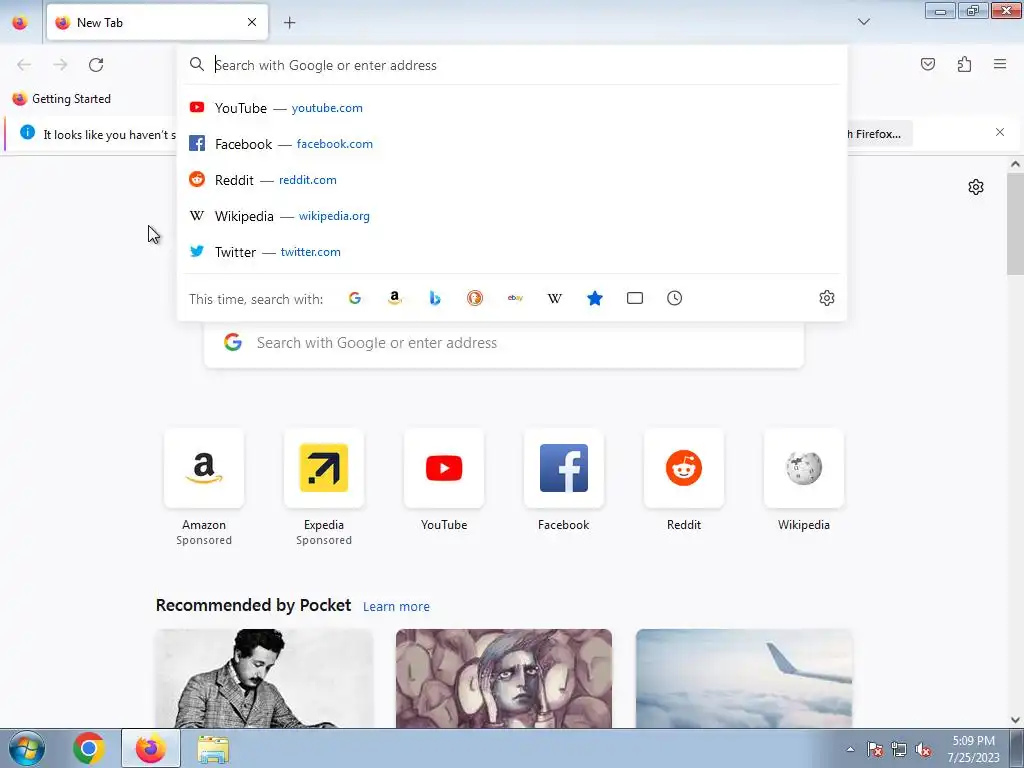Search this time with Google
Viewport: 1024px width, 768px height.
click(355, 298)
